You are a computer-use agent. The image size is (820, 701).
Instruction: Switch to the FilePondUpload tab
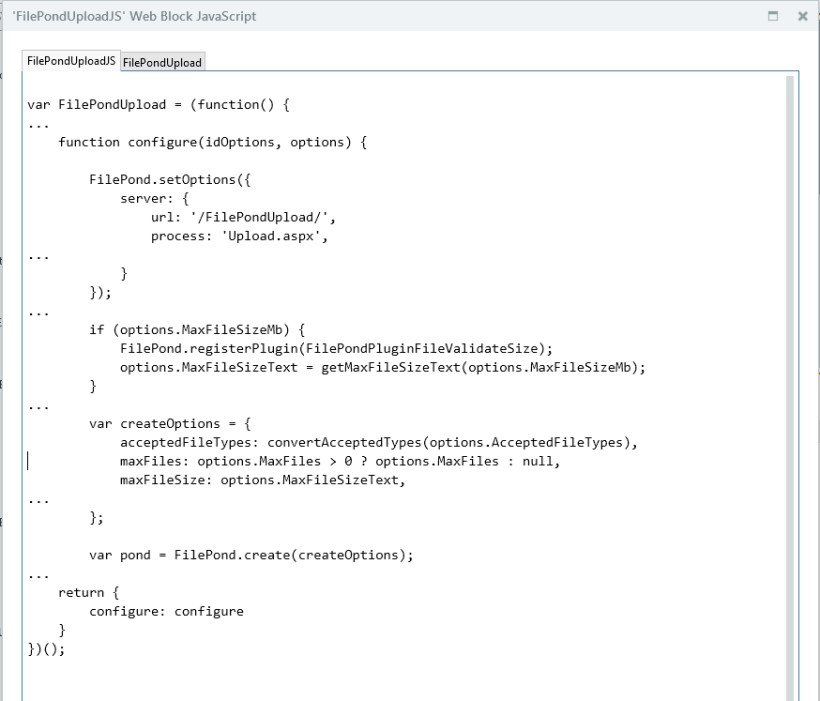[162, 61]
